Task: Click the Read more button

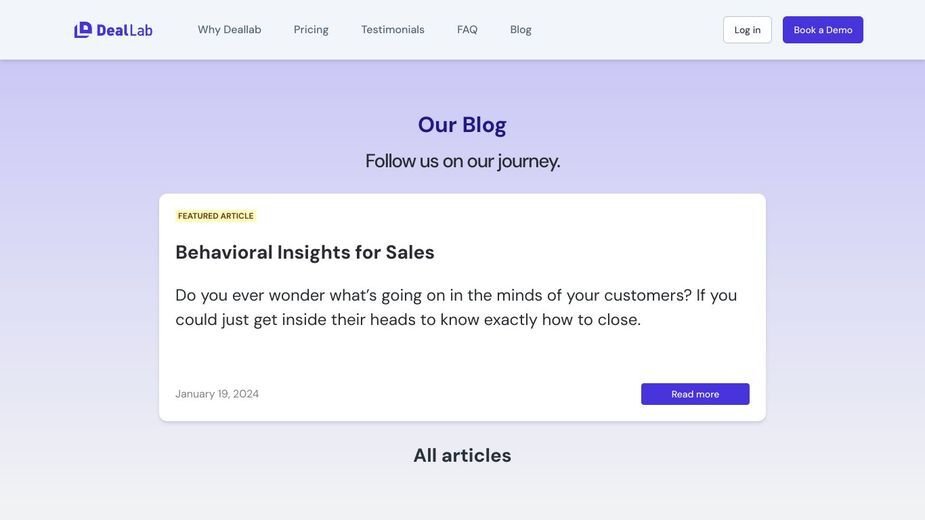Action: click(695, 394)
